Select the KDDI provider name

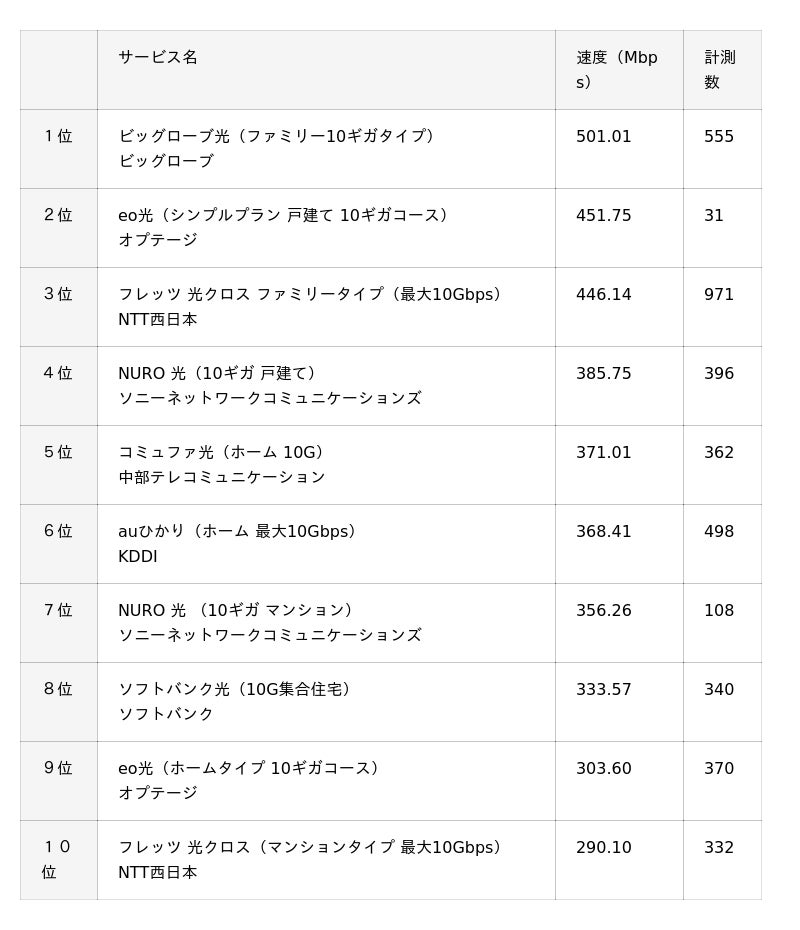(x=138, y=556)
